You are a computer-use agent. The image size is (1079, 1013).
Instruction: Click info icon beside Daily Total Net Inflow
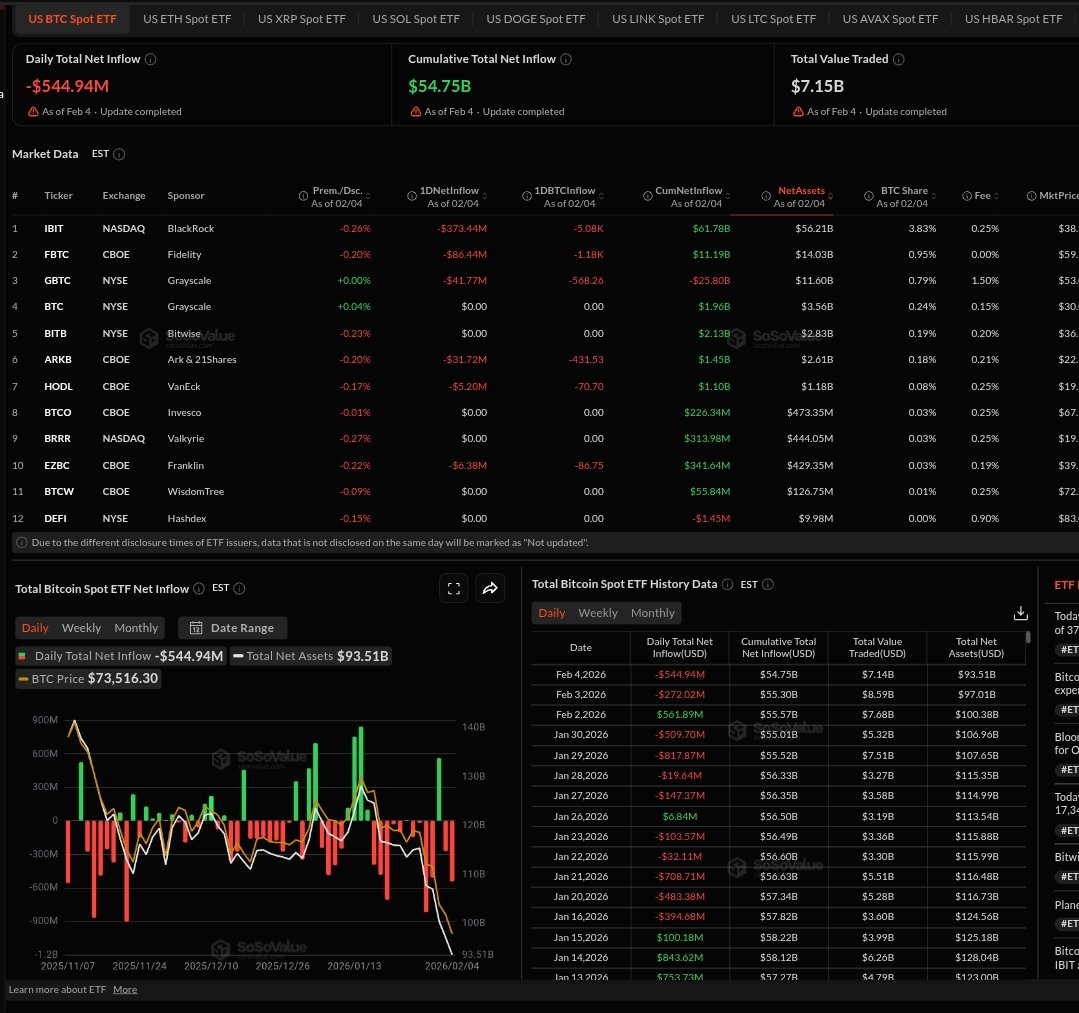[x=151, y=59]
